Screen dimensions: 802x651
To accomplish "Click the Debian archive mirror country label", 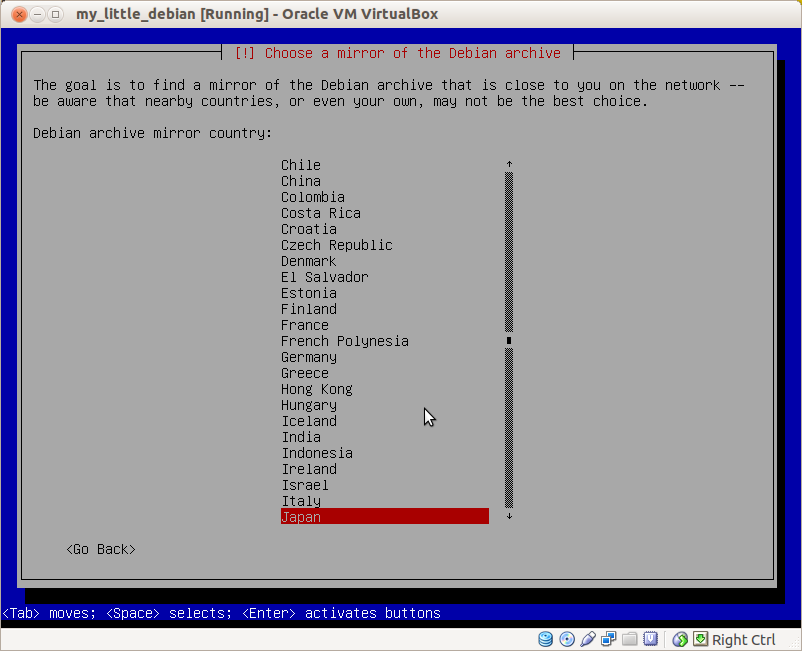I will pos(152,133).
